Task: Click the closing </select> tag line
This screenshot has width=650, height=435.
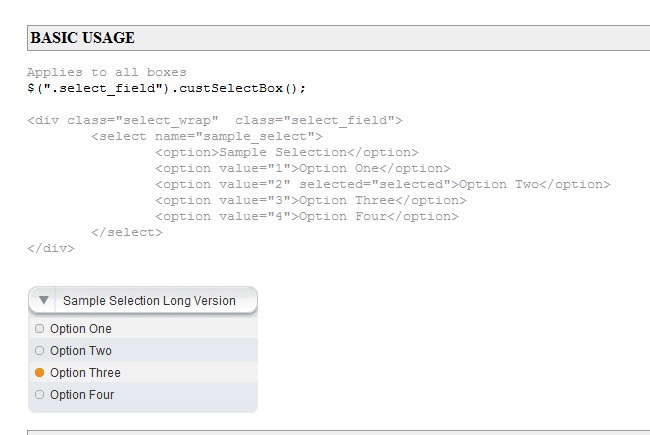Action: point(126,232)
